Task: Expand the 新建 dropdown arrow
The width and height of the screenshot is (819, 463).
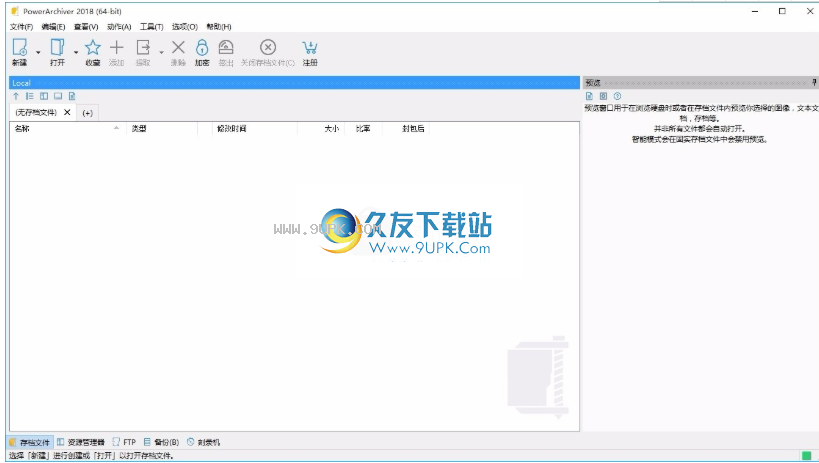Action: (x=38, y=52)
